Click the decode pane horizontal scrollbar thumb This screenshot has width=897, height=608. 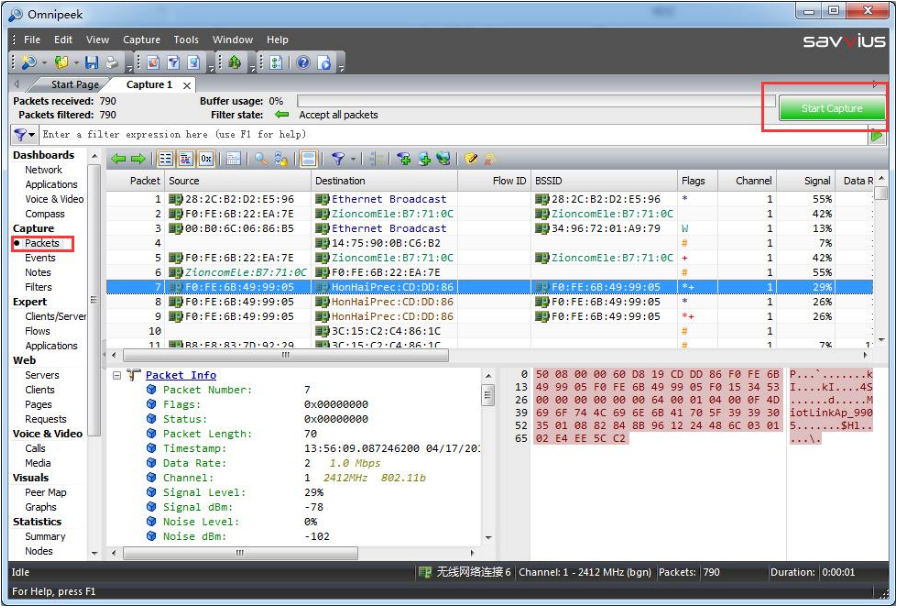tap(240, 553)
